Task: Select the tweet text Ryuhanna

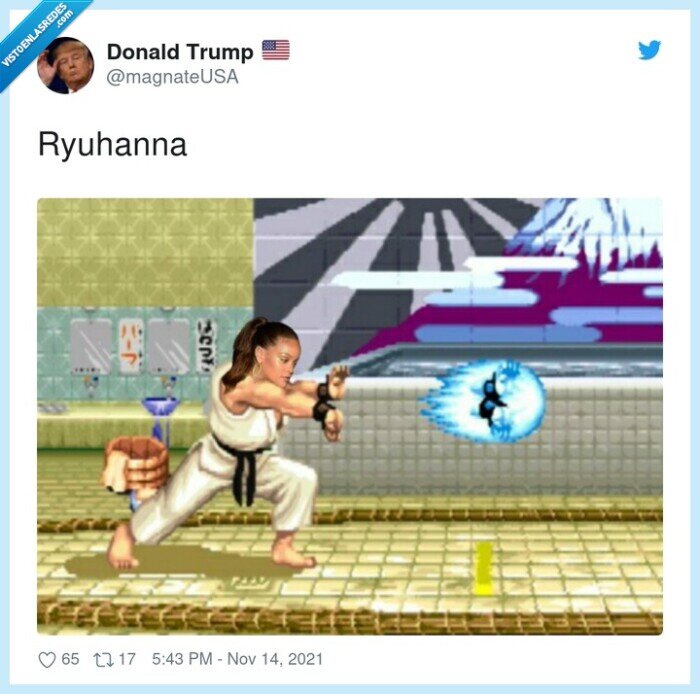Action: (x=112, y=145)
